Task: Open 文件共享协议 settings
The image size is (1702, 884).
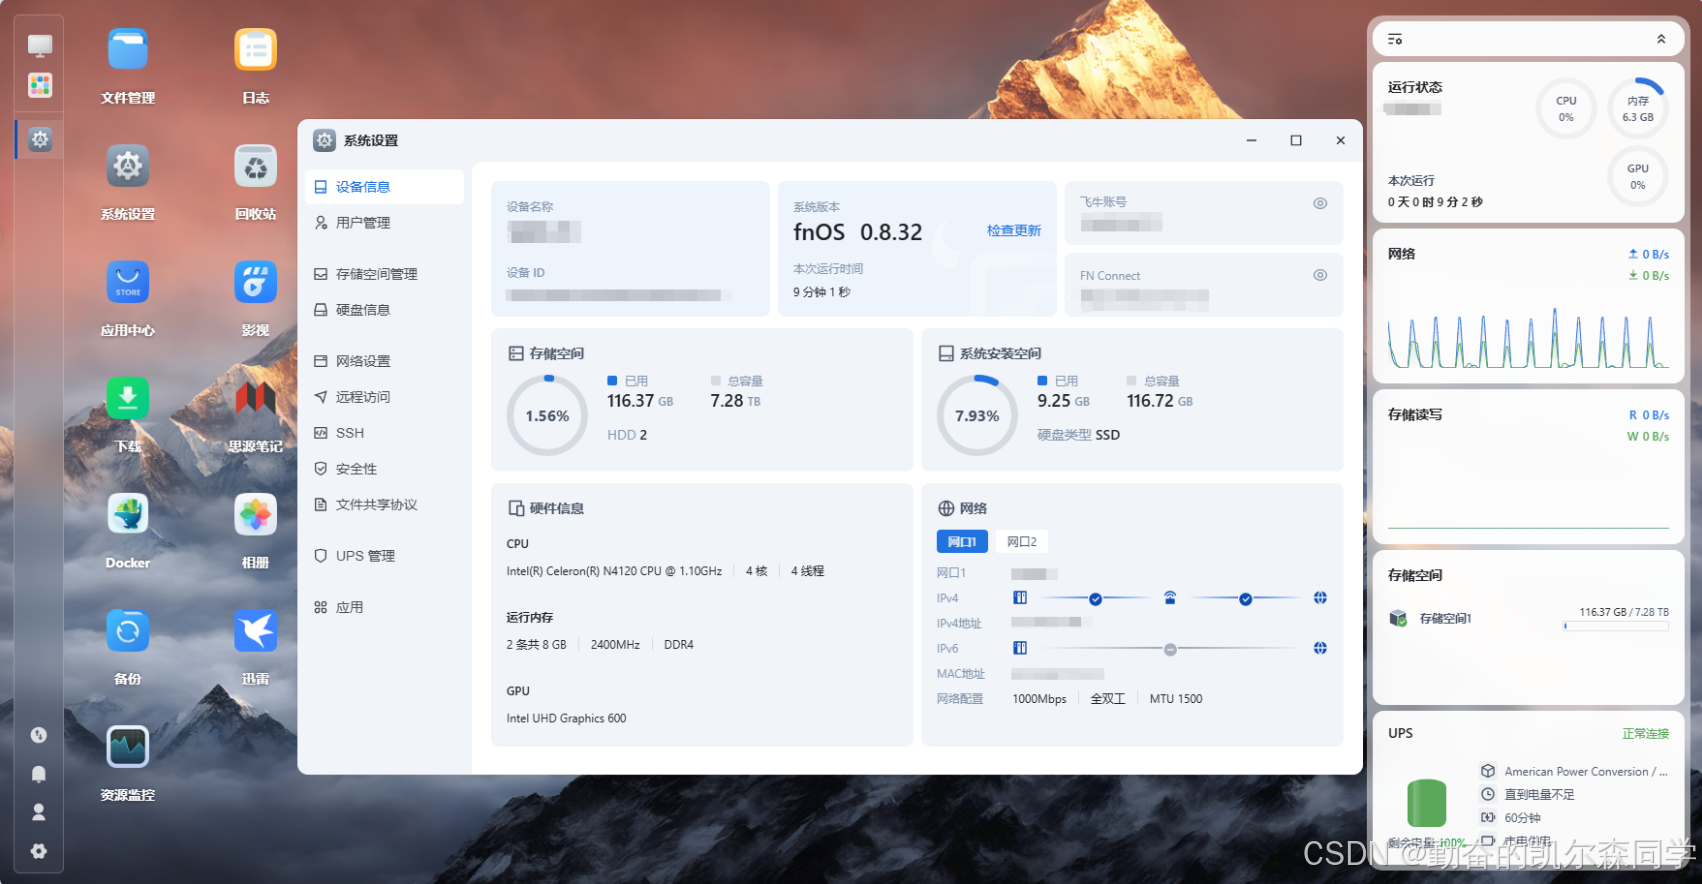Action: pos(385,505)
